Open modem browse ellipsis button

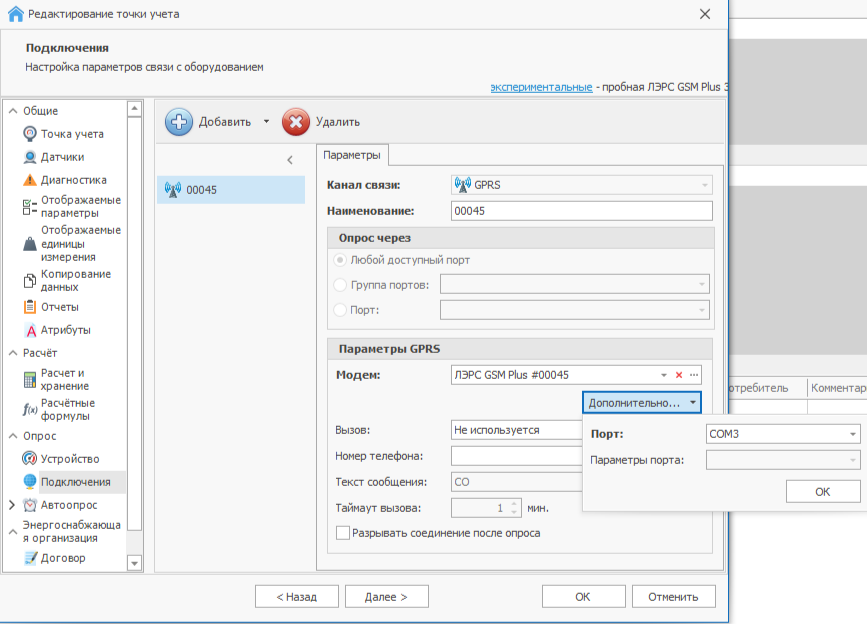(694, 375)
